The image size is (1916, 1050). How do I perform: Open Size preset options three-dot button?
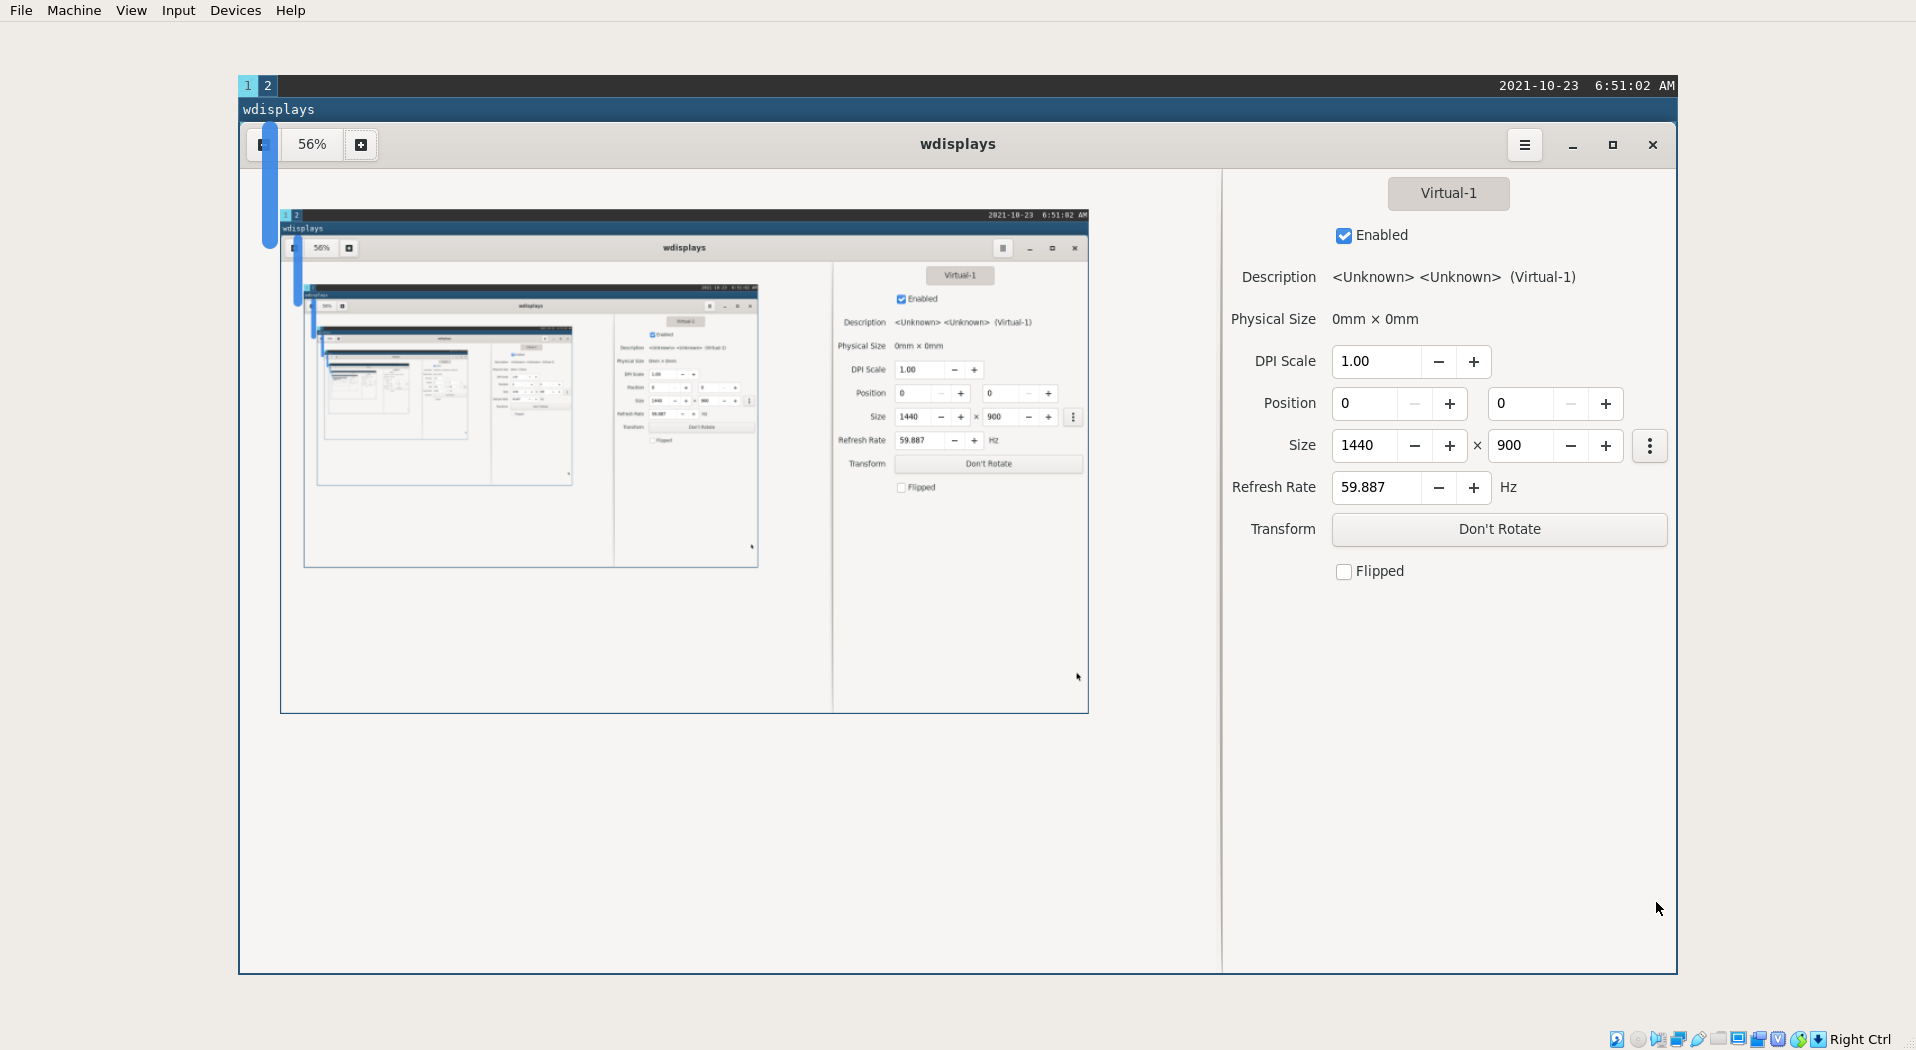pyautogui.click(x=1650, y=446)
